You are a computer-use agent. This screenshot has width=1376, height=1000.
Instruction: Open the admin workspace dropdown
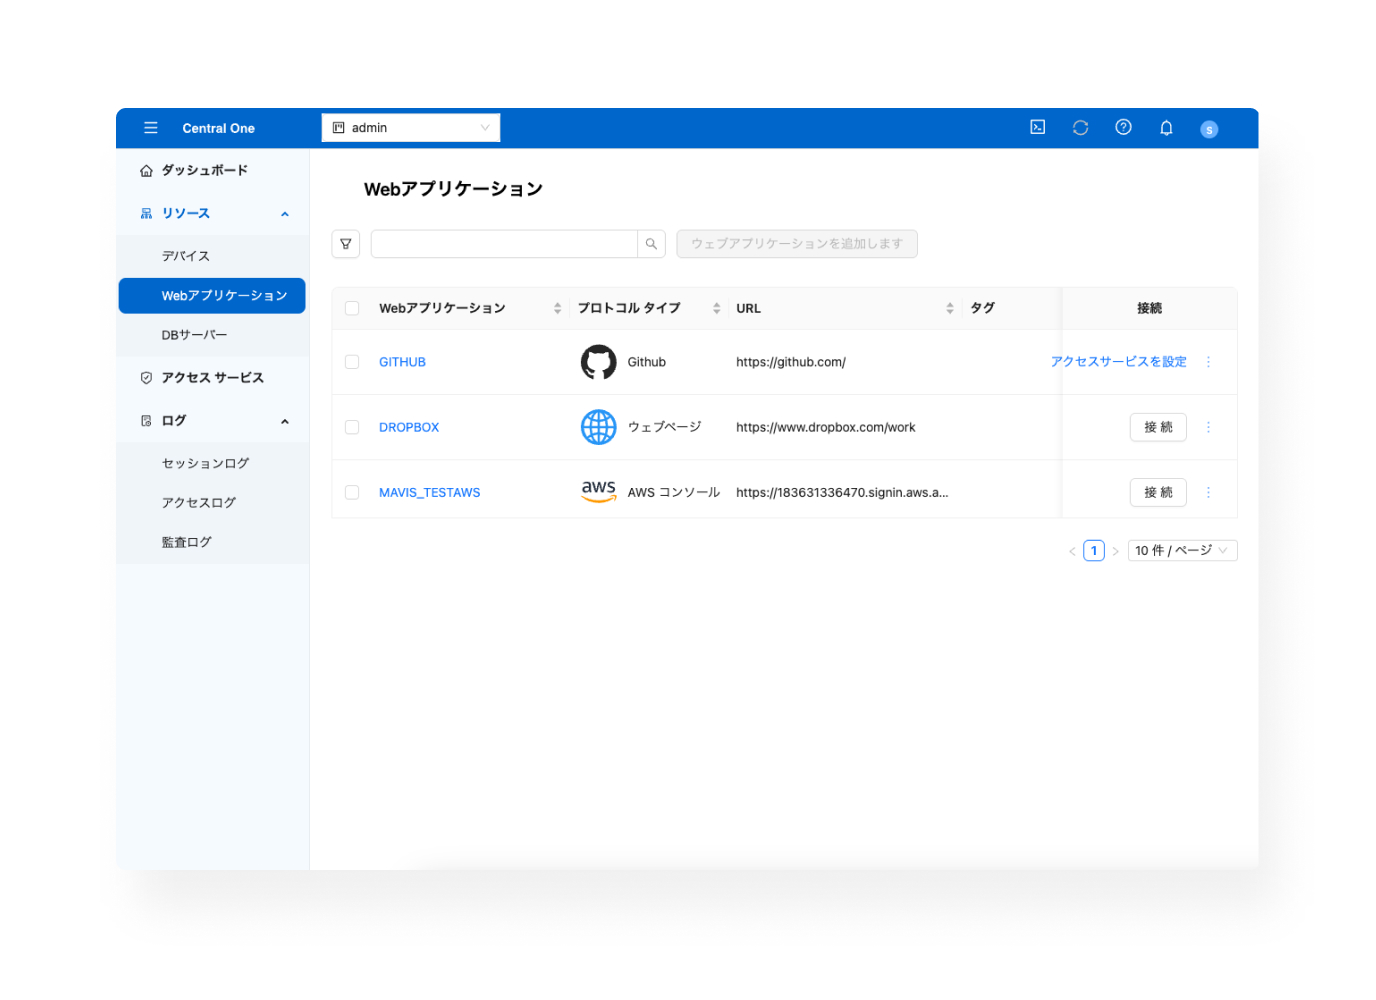click(411, 128)
